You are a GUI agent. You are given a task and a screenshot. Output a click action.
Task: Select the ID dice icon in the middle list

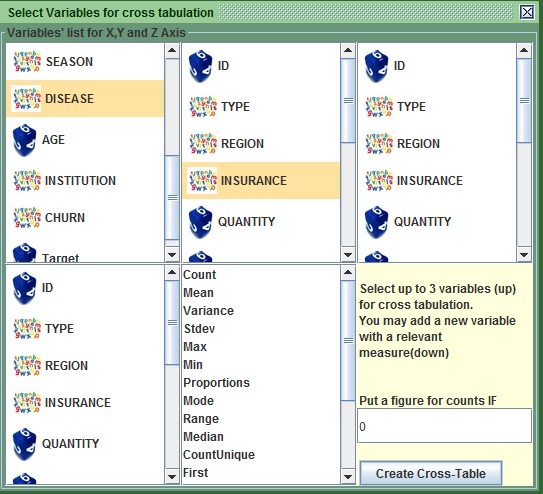point(201,66)
